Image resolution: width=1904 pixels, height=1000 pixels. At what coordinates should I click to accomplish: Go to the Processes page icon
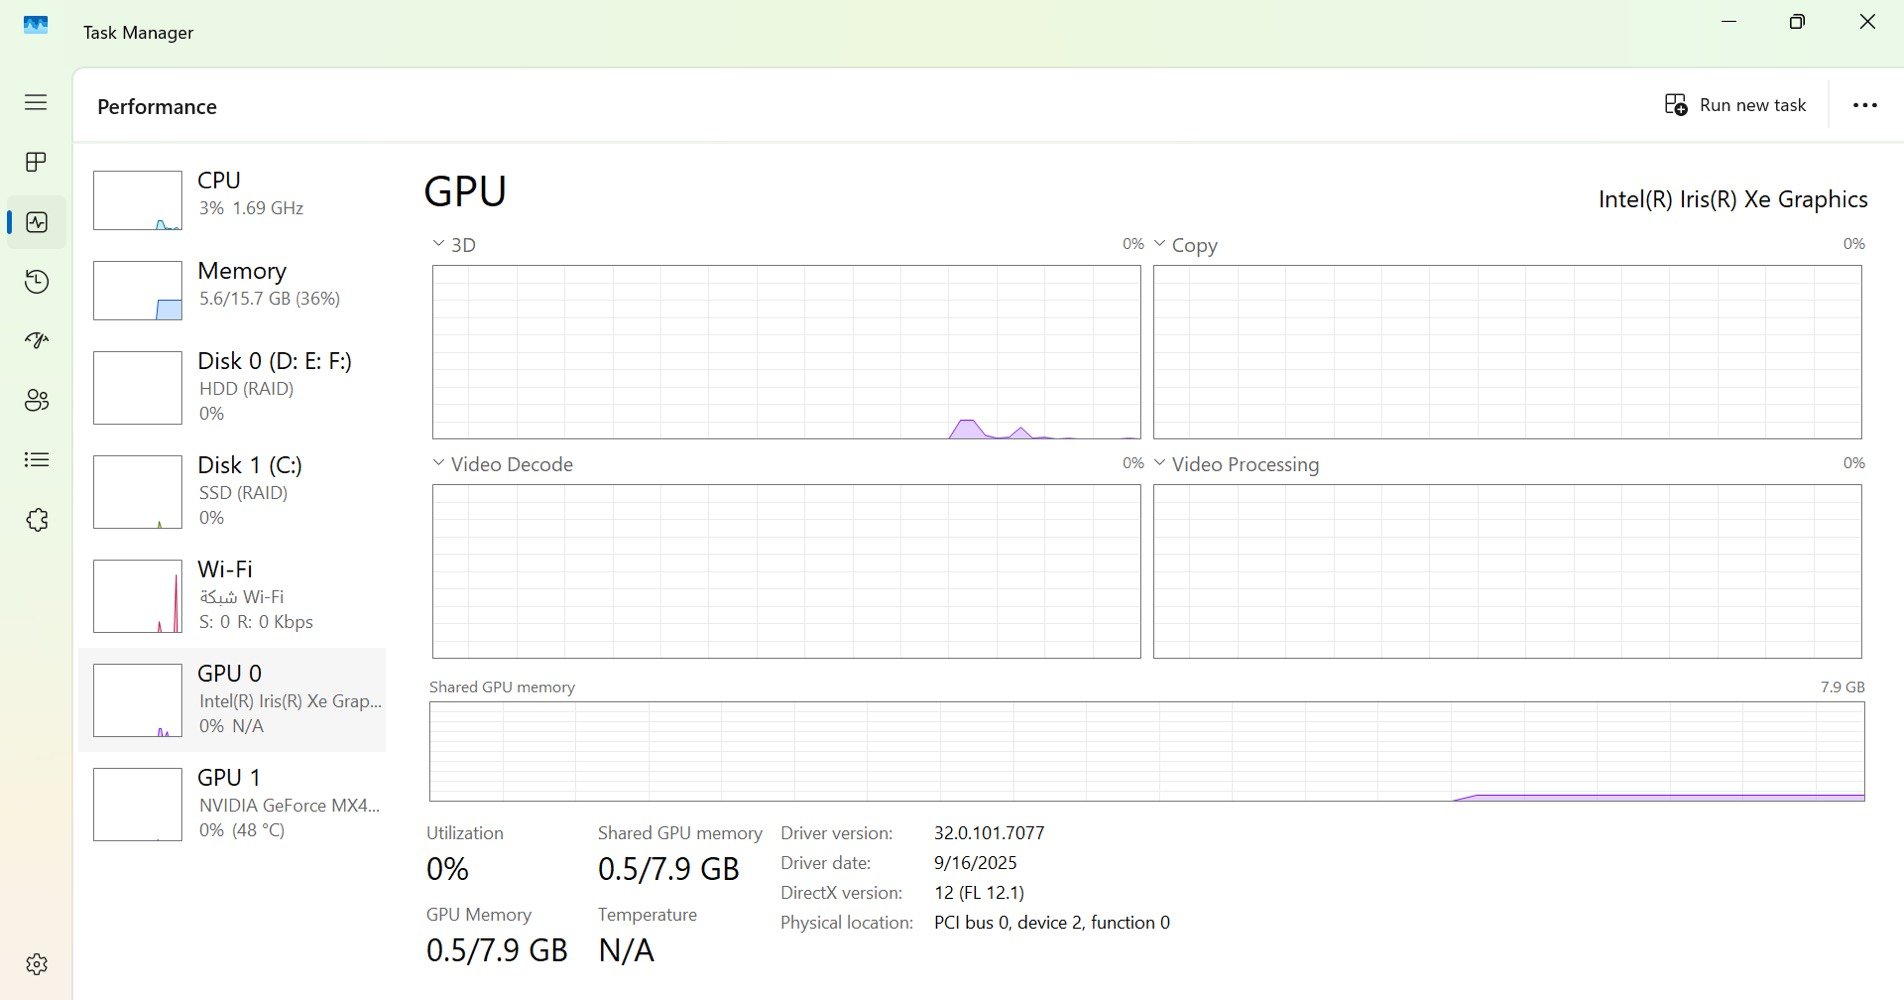coord(36,162)
